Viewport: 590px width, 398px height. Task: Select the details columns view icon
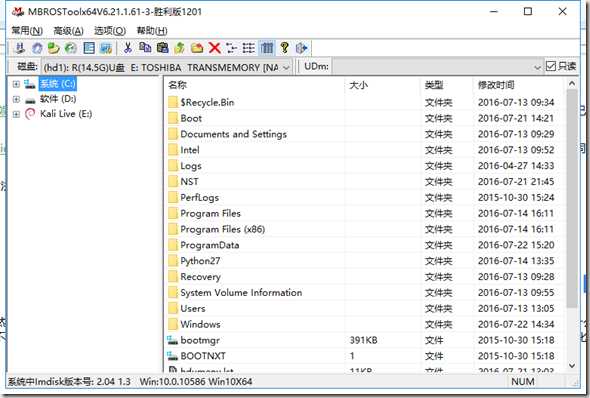pos(267,48)
